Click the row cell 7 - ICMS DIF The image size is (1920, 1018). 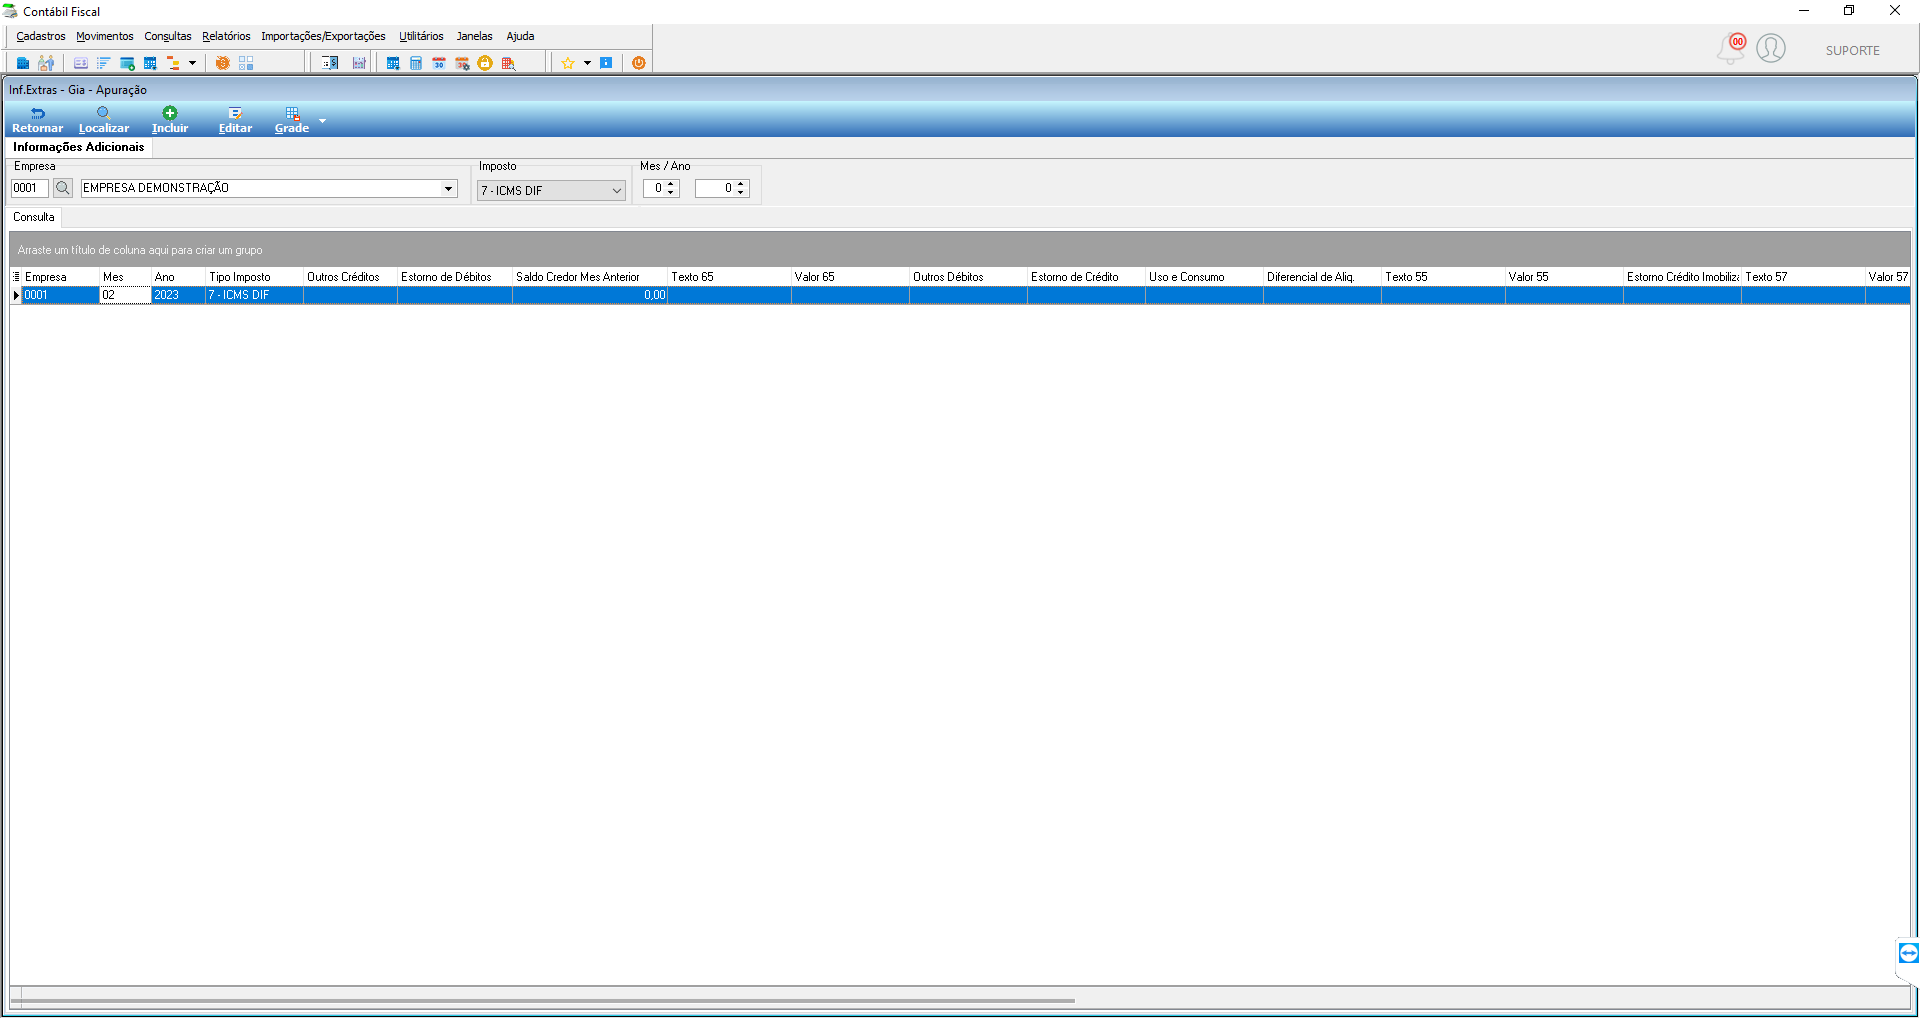[x=254, y=295]
